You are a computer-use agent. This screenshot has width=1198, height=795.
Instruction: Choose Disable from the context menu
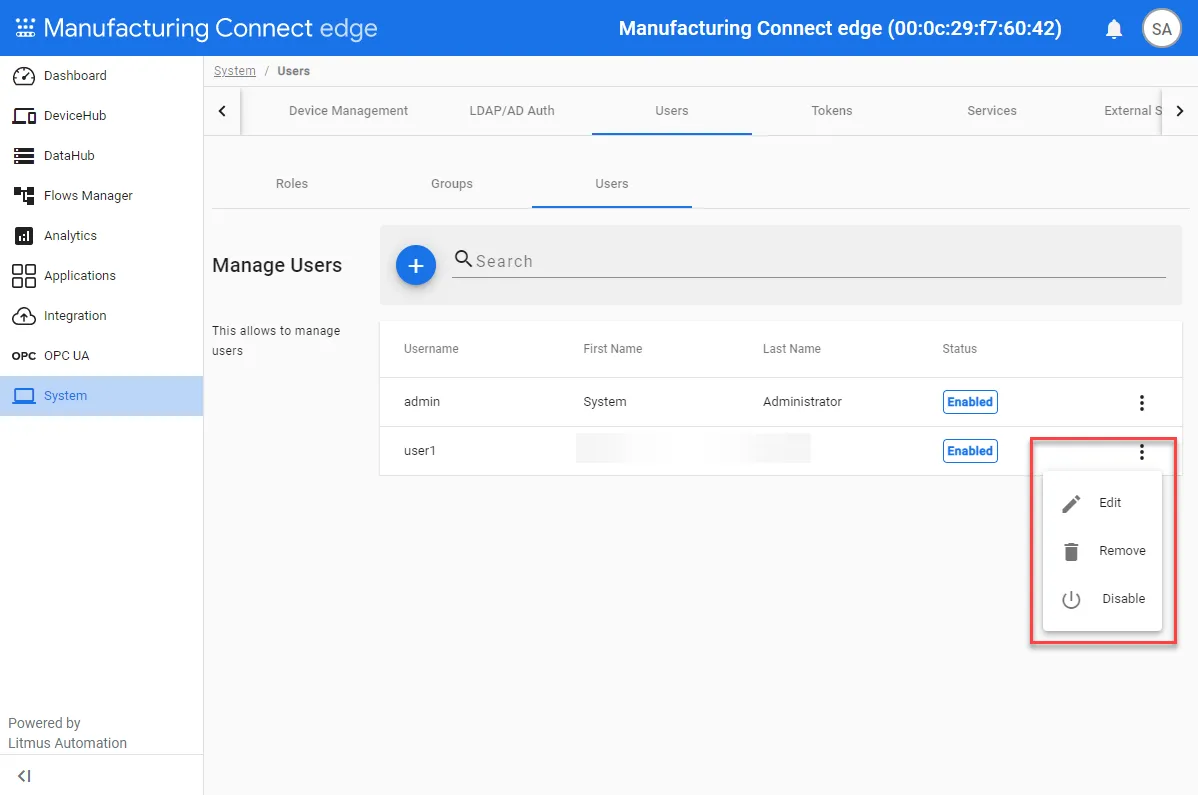pyautogui.click(x=1102, y=599)
